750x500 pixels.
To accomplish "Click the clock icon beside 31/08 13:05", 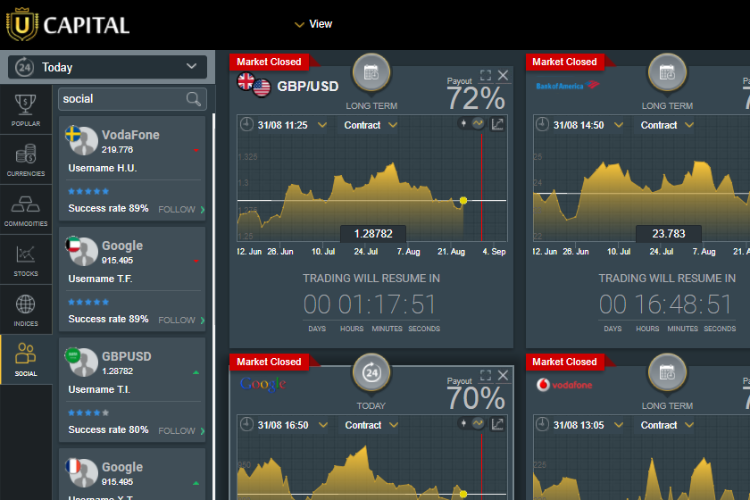I will coord(542,424).
